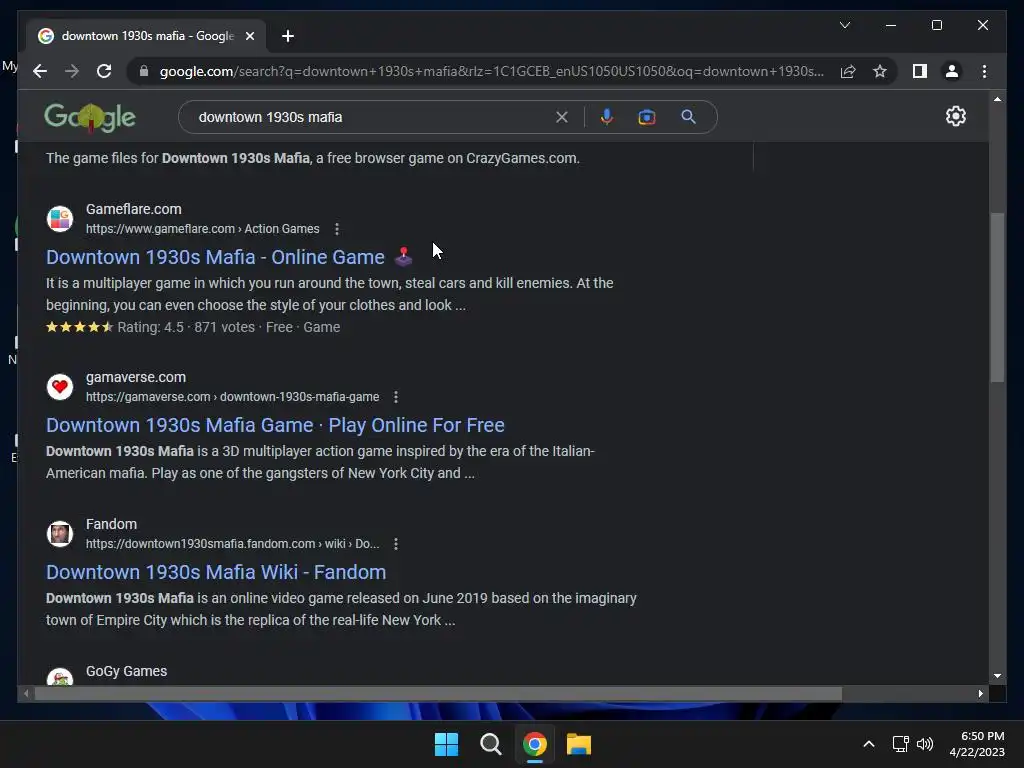The height and width of the screenshot is (768, 1024).
Task: Submit search with the magnifier icon
Action: [x=688, y=117]
